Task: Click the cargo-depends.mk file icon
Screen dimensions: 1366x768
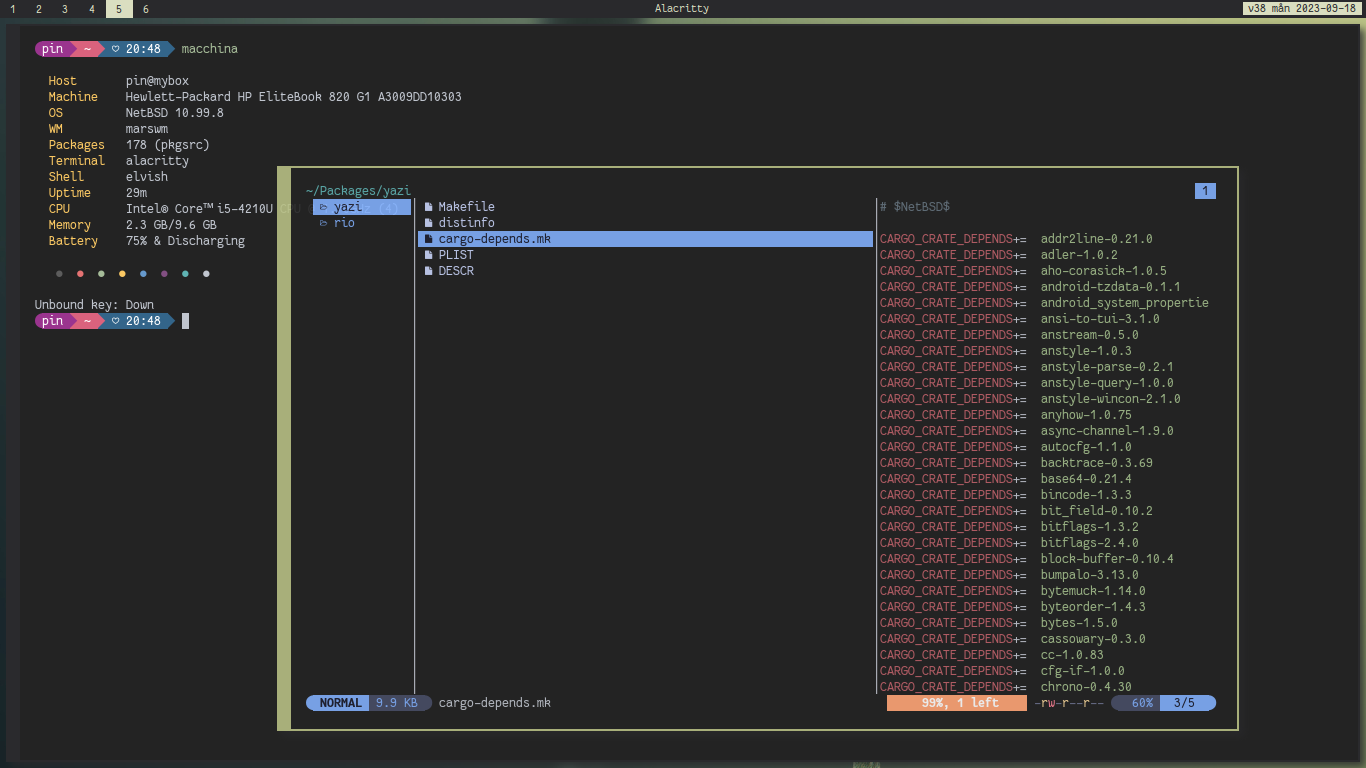Action: click(429, 238)
